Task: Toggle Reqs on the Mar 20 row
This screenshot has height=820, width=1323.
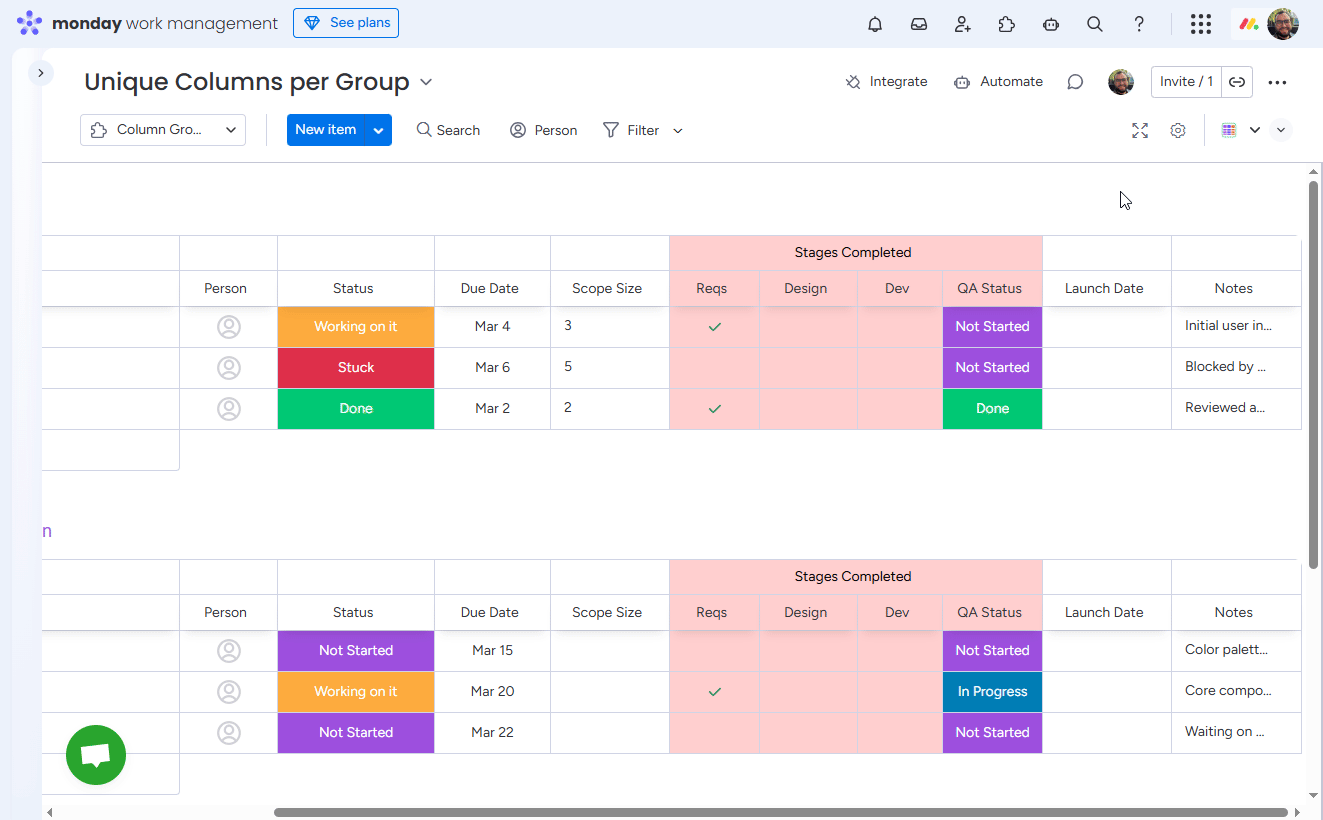Action: click(713, 691)
